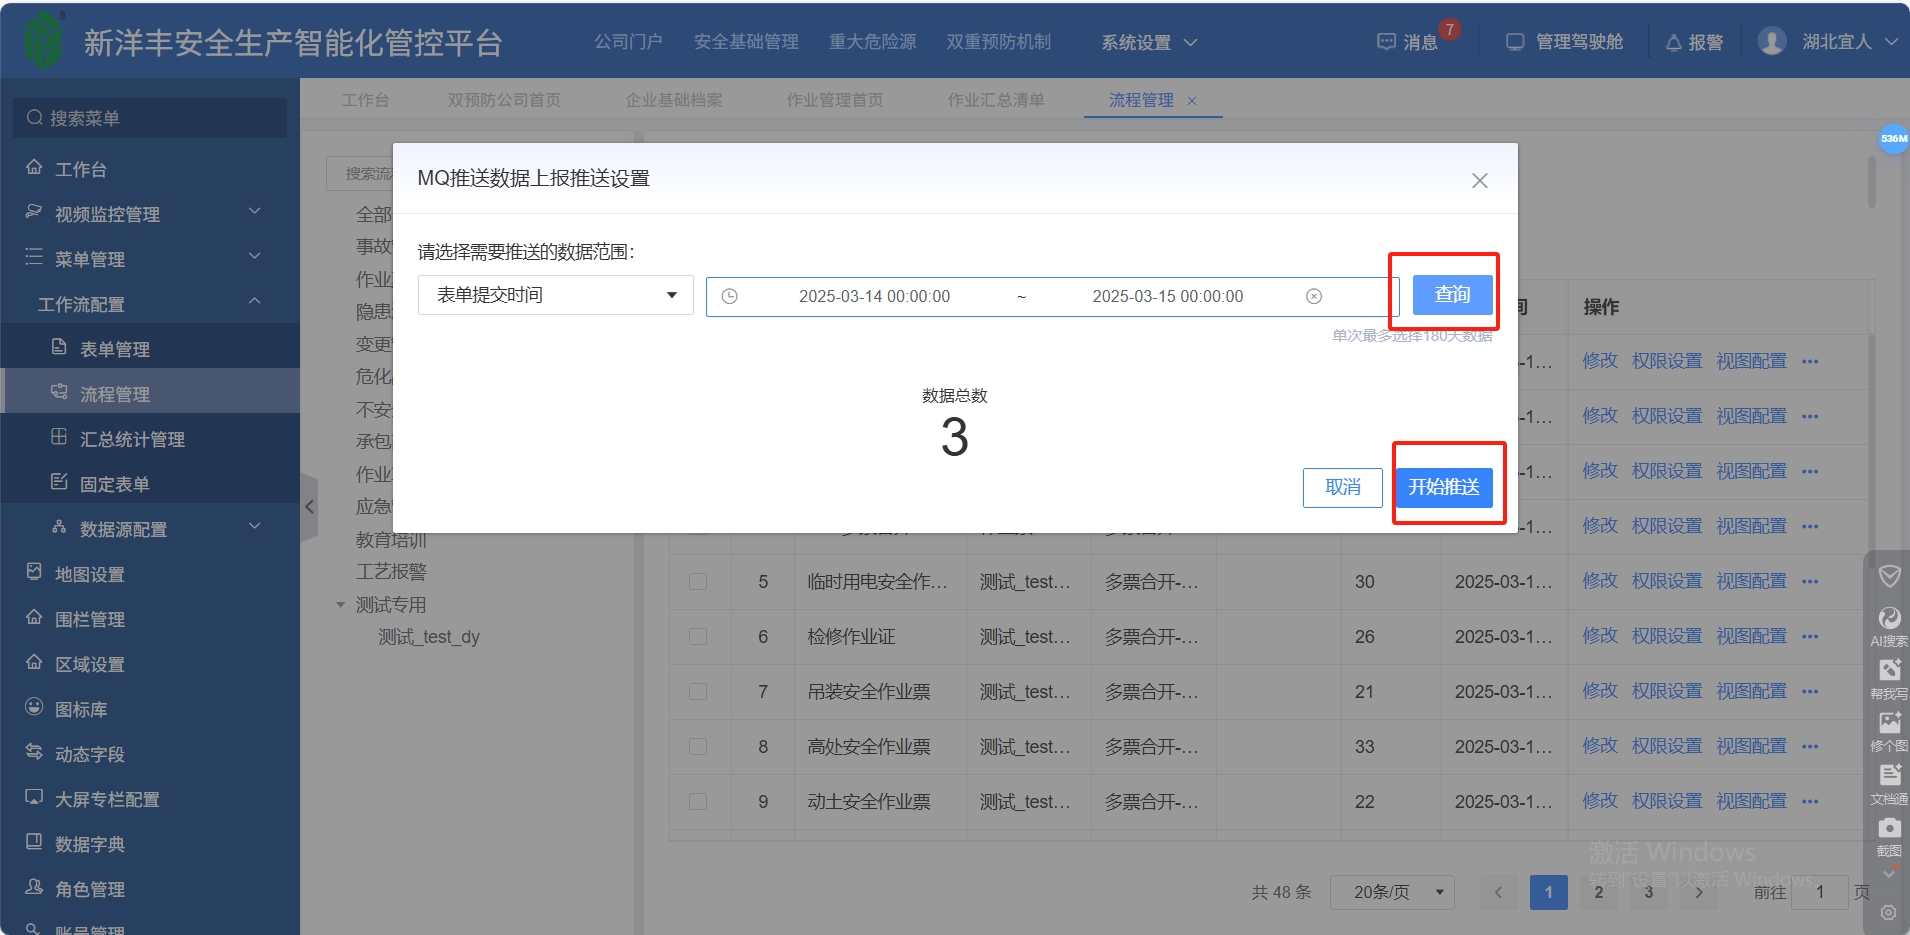Click the page-jump input box
Screen dimensions: 1910x935
coord(1819,892)
